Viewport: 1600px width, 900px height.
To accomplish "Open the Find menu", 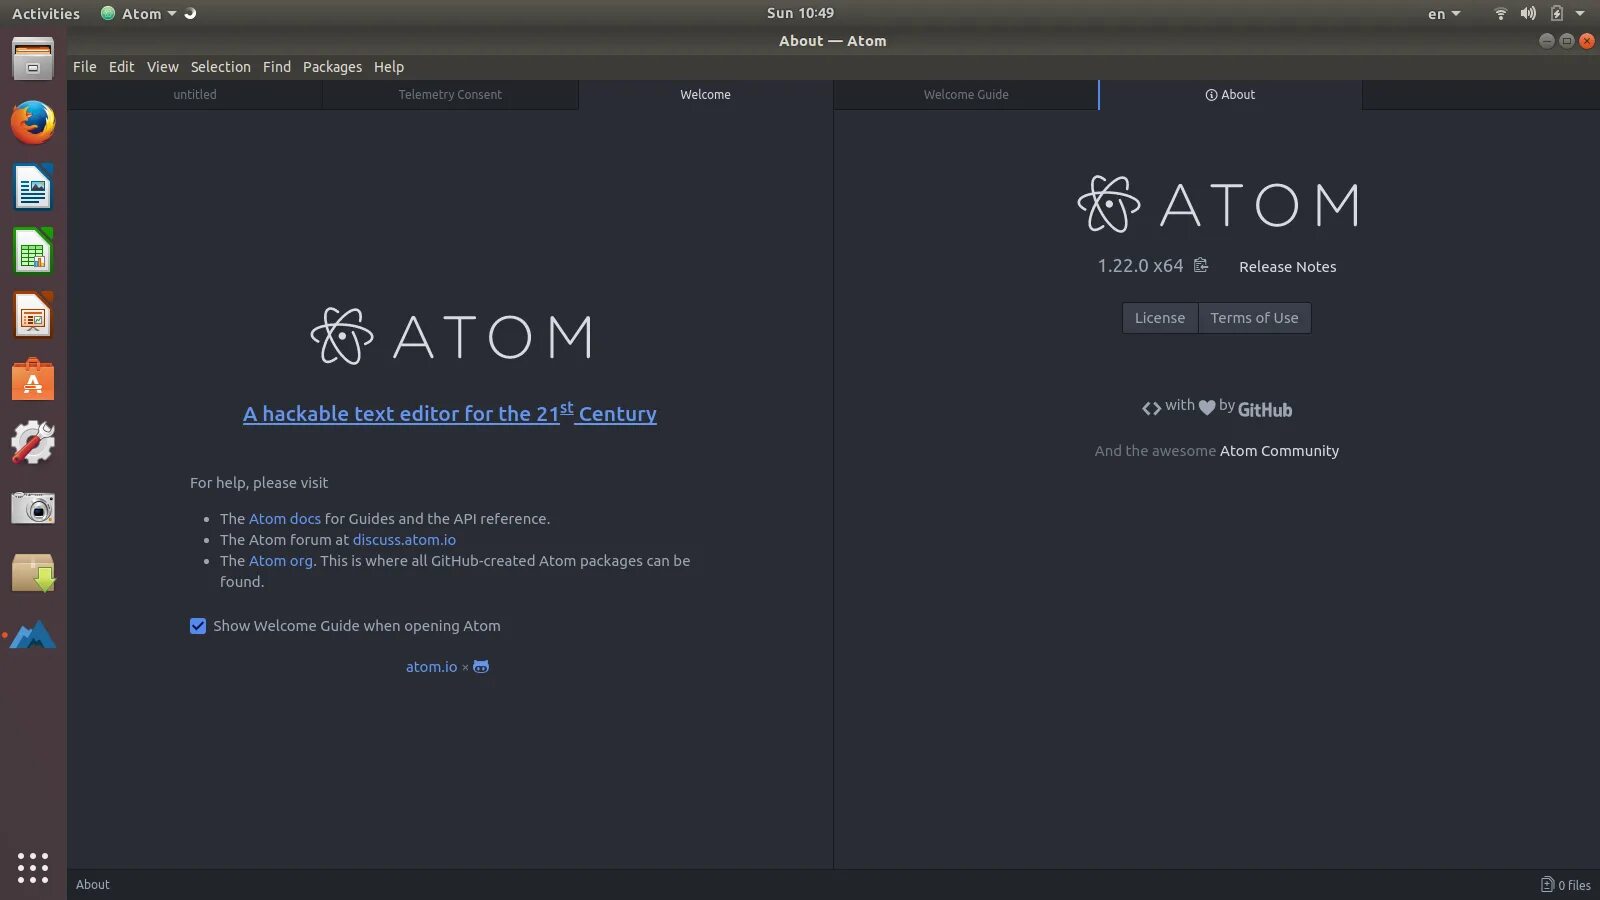I will click(x=277, y=67).
